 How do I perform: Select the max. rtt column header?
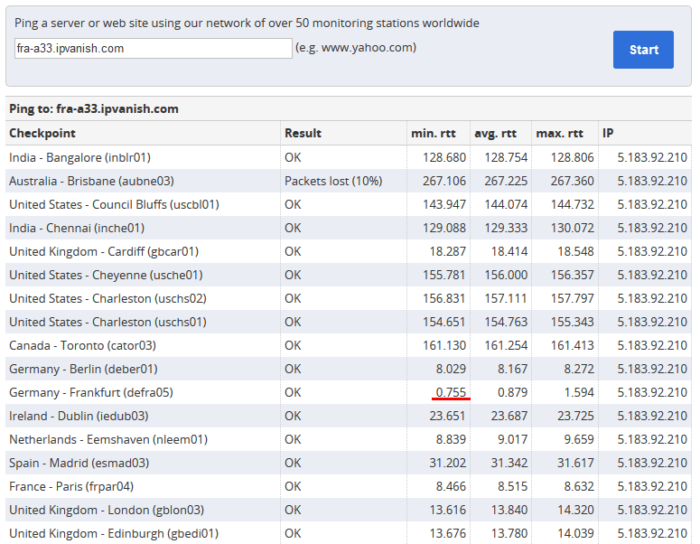tap(559, 133)
